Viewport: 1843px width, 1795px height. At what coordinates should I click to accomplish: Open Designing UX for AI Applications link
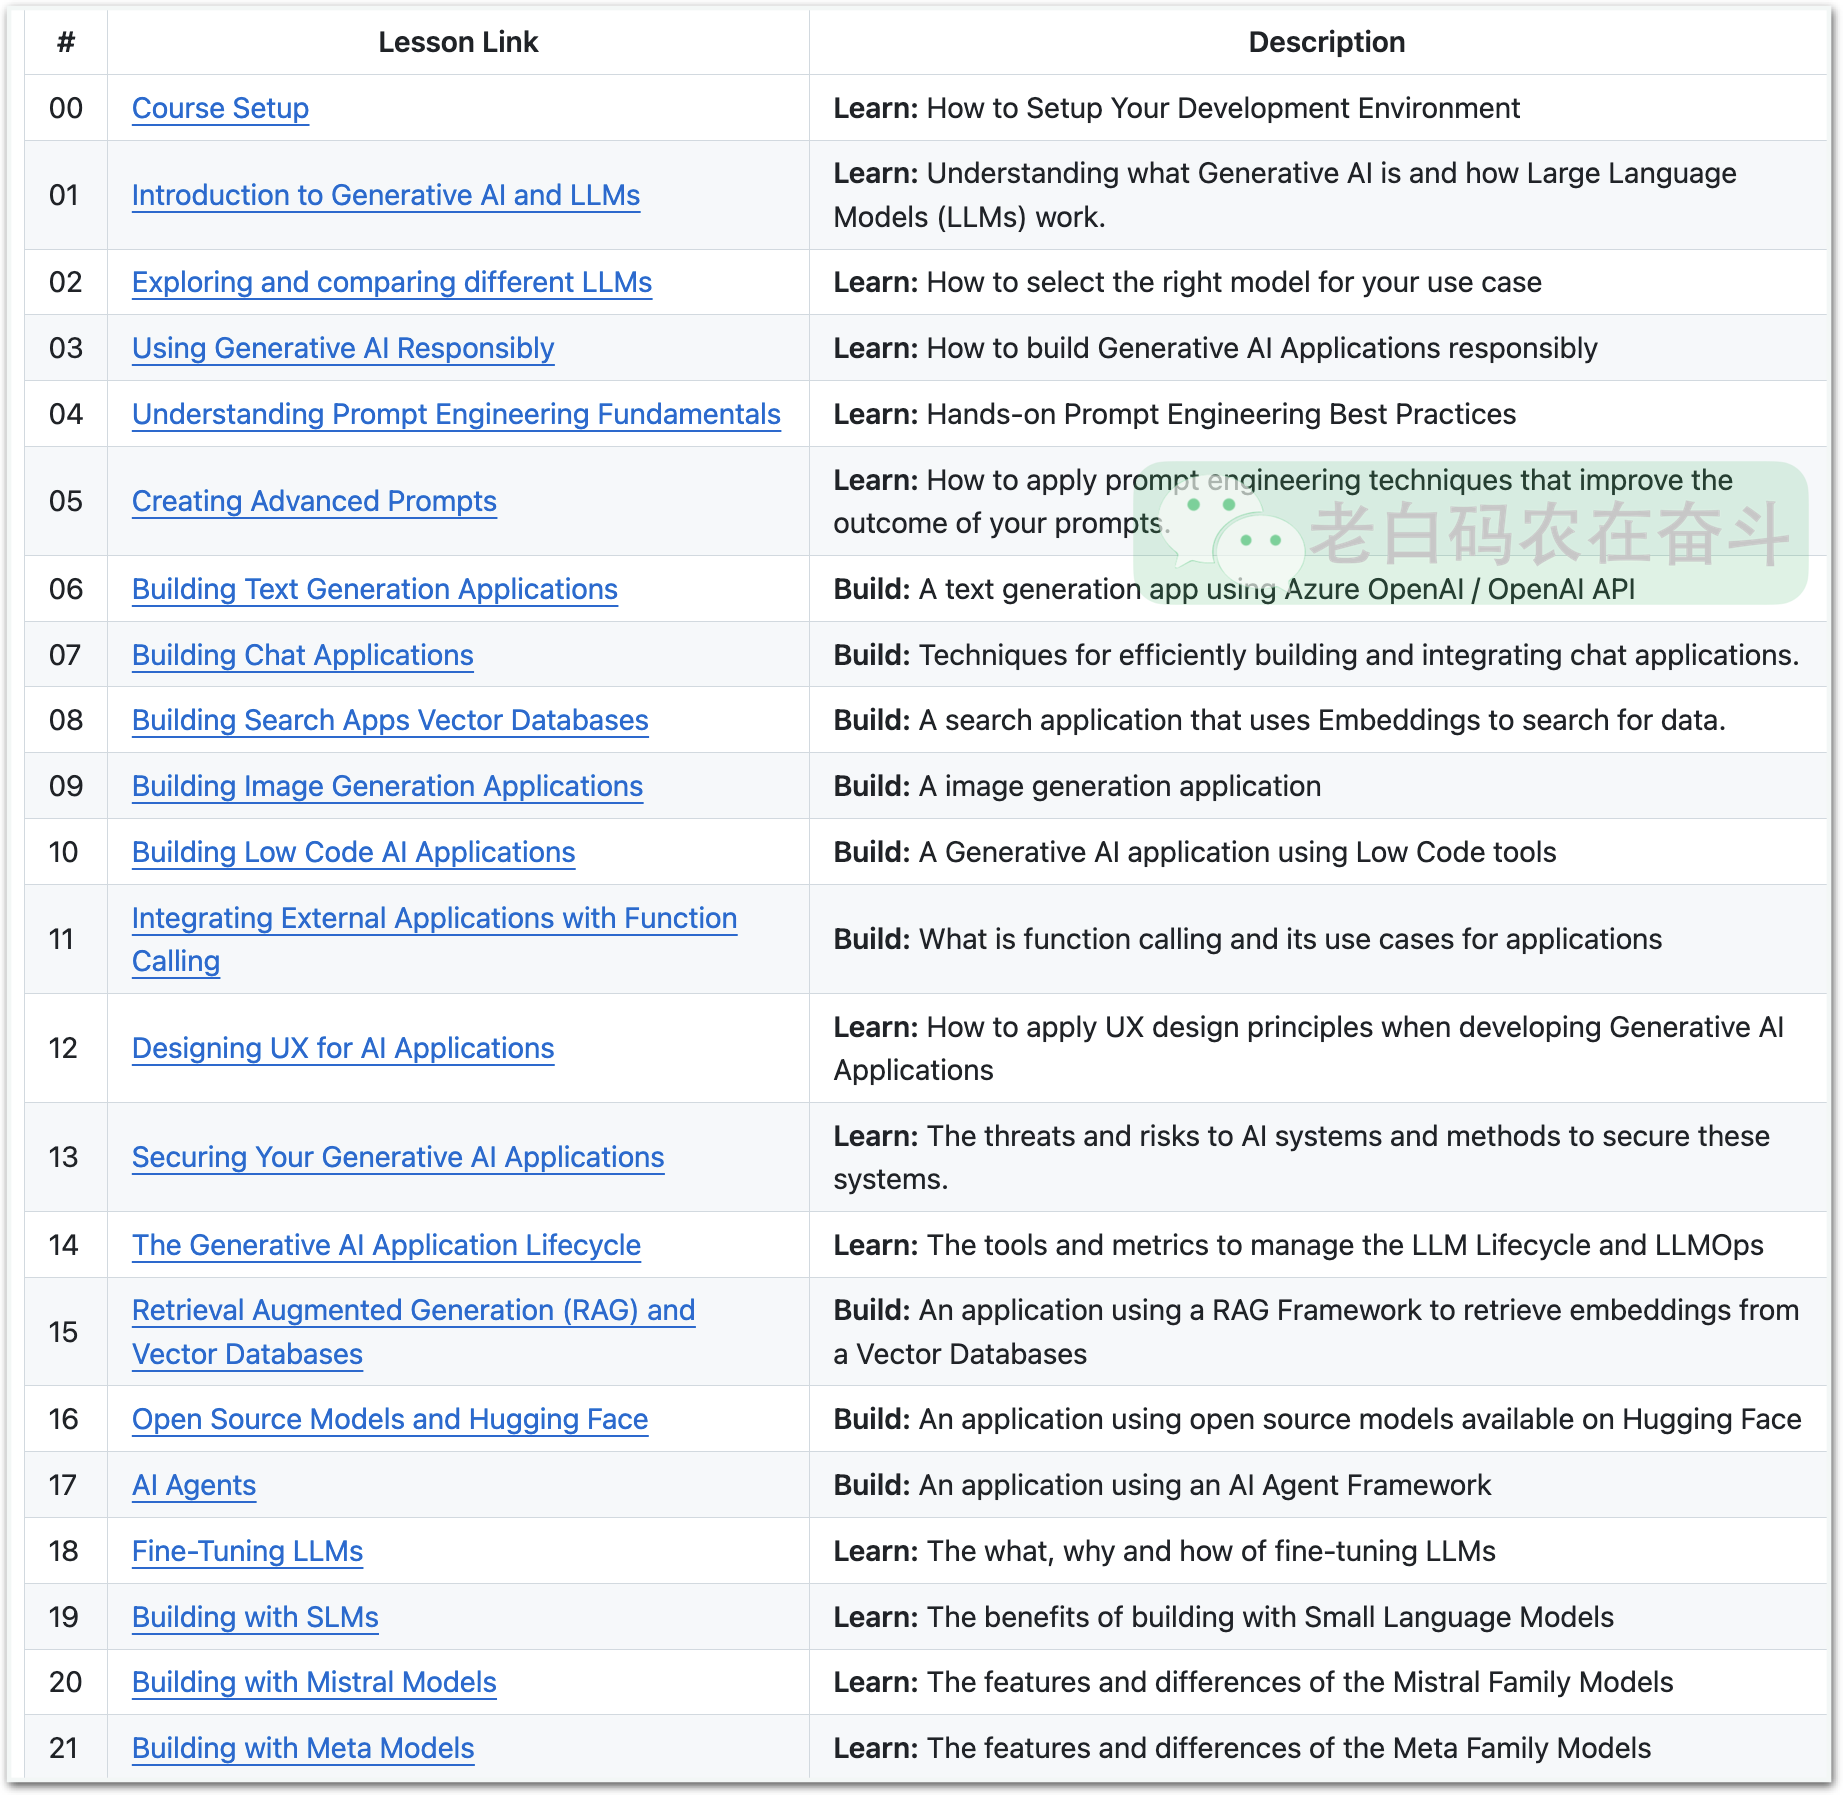(x=343, y=1048)
